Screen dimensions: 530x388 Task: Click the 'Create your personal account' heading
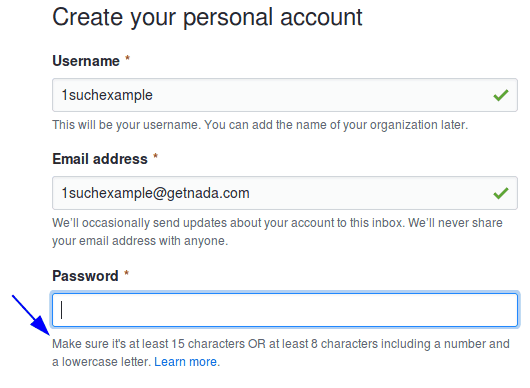click(x=207, y=18)
